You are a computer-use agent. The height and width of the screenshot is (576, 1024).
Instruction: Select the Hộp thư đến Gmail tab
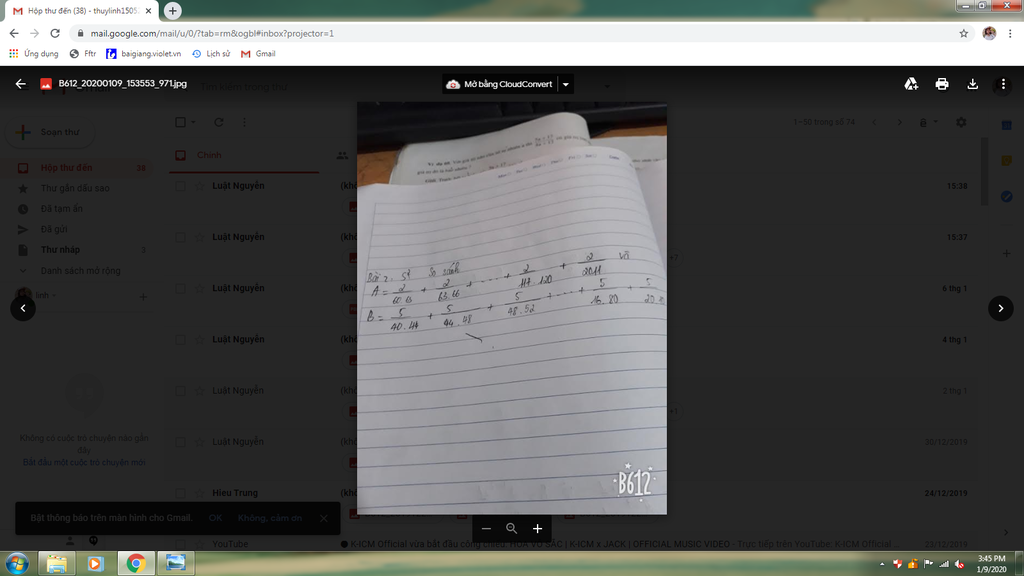pyautogui.click(x=82, y=11)
